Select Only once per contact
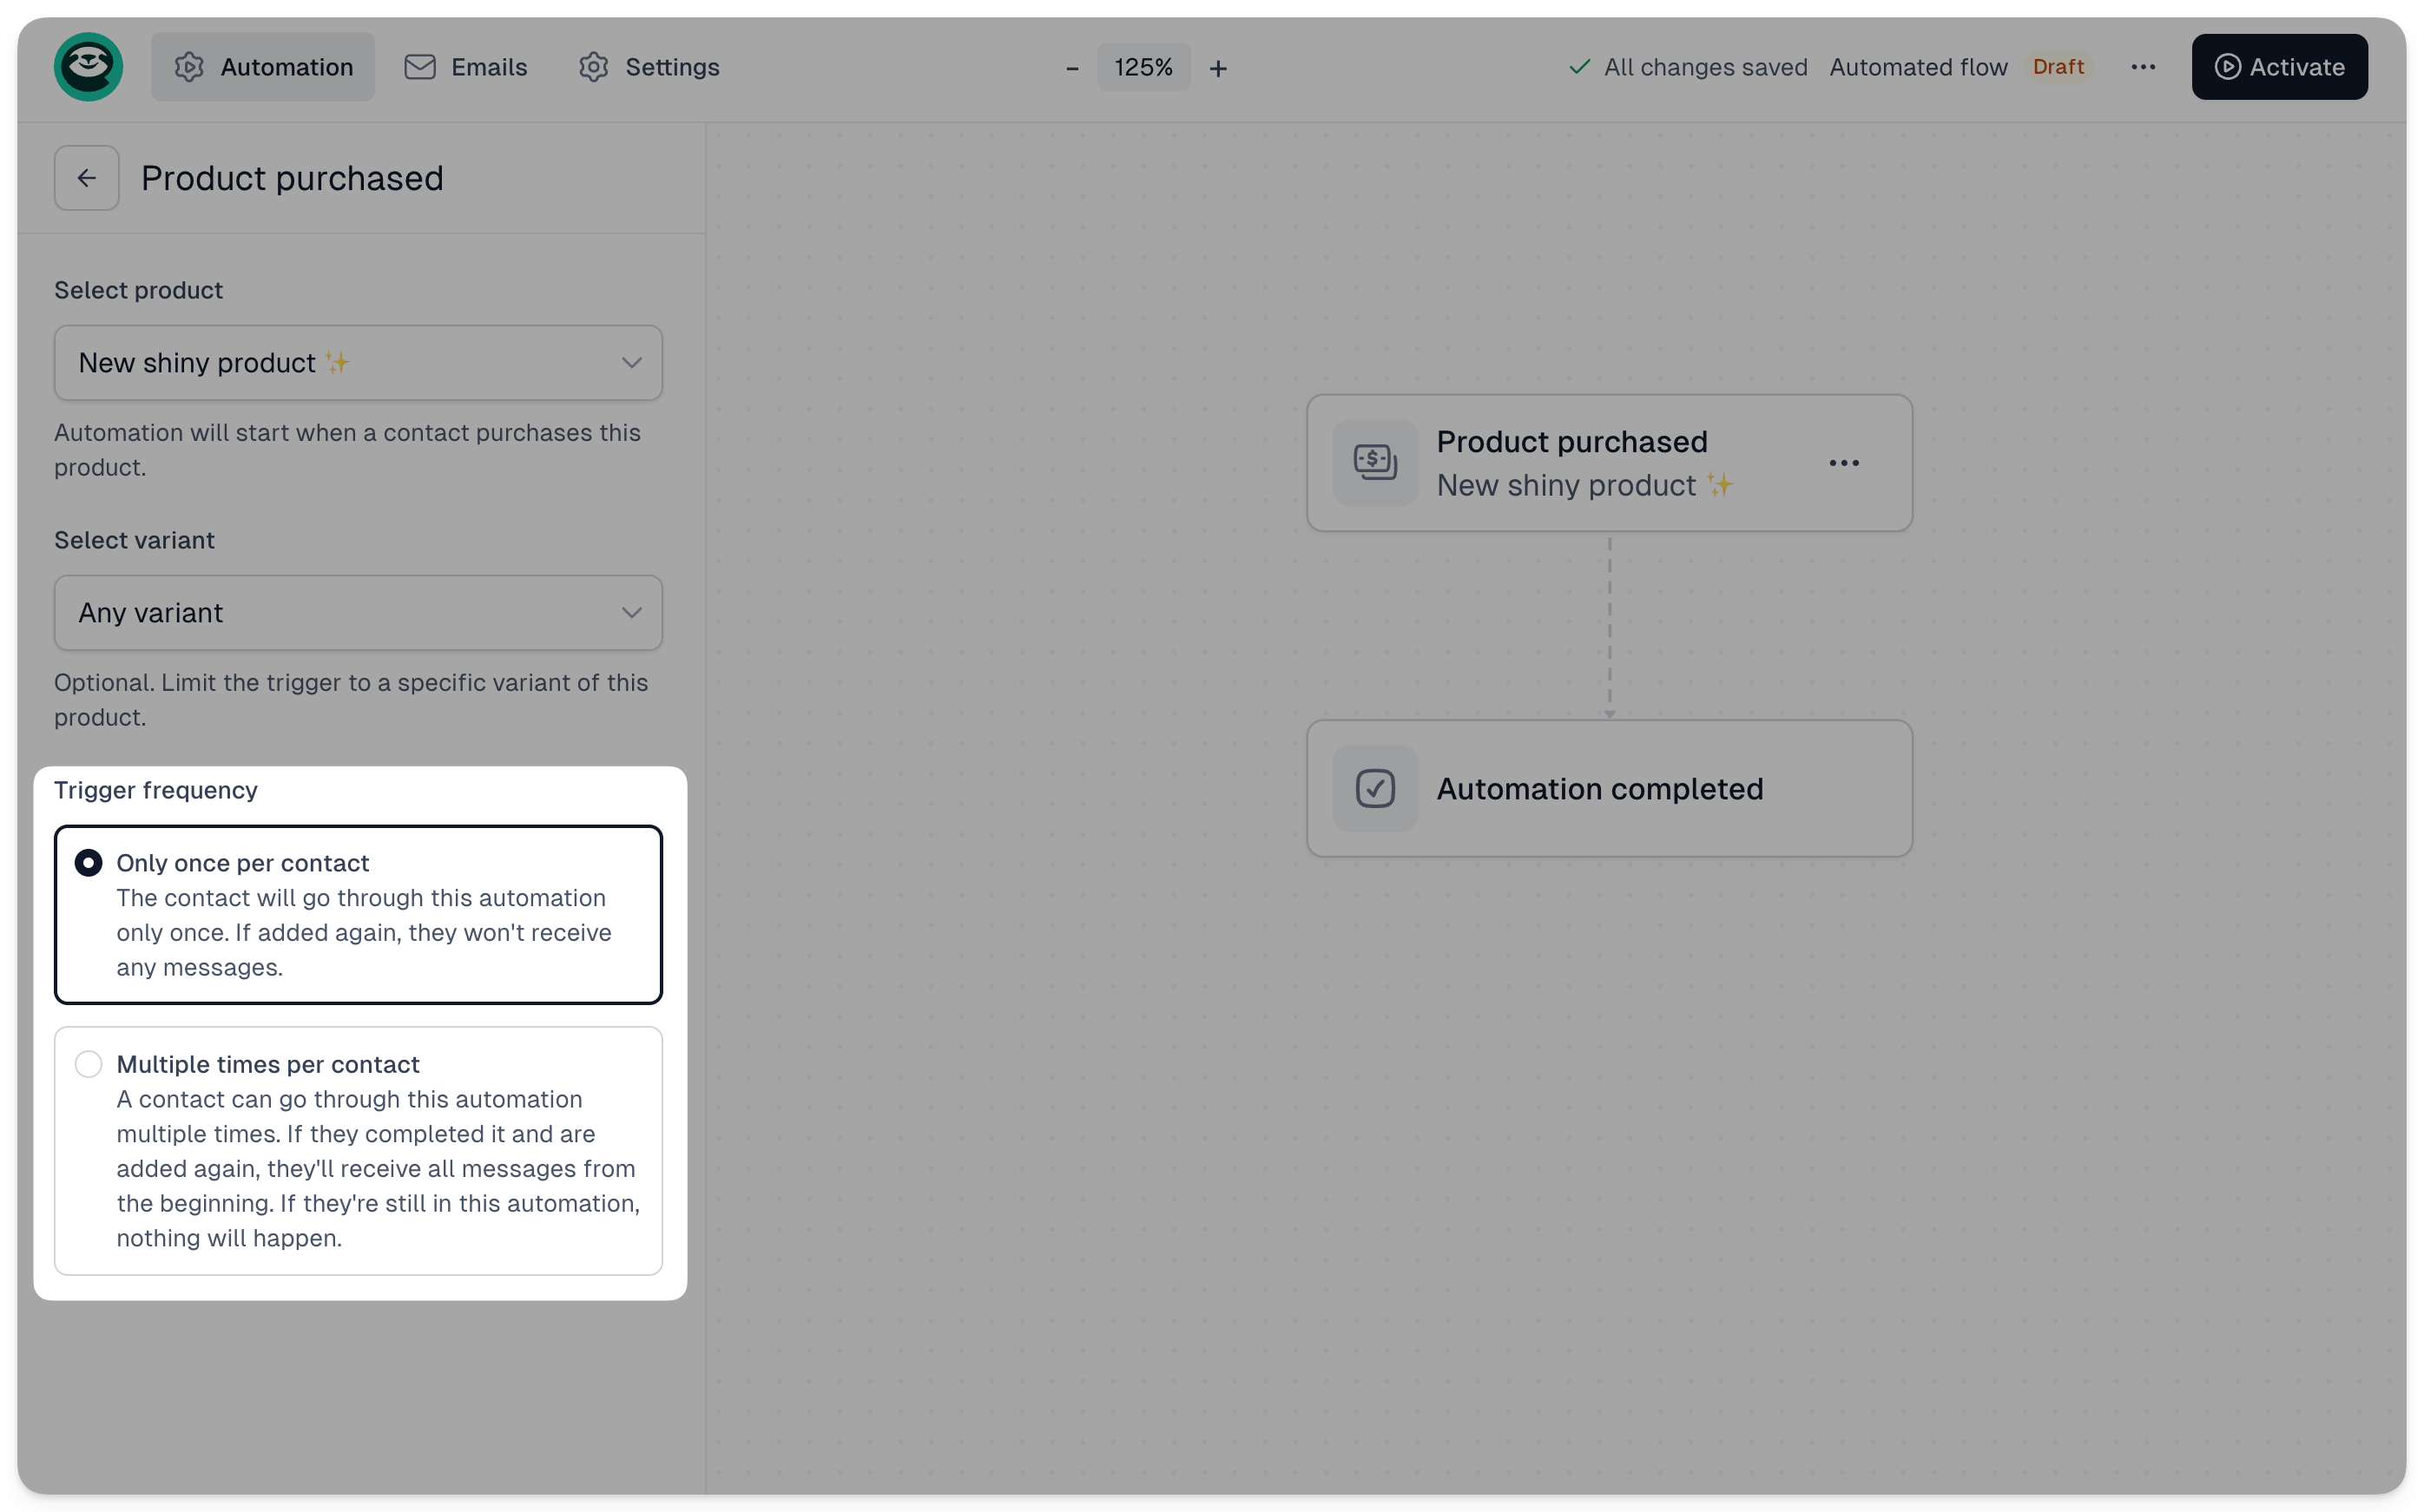Viewport: 2424px width, 1512px height. pos(358,914)
